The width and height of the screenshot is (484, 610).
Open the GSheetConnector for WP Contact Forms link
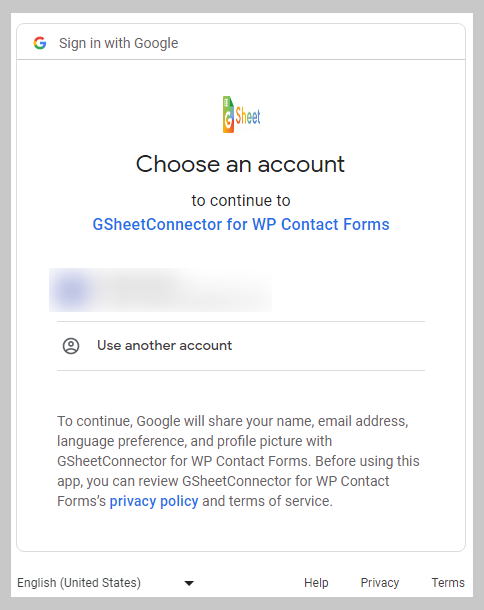pos(241,224)
